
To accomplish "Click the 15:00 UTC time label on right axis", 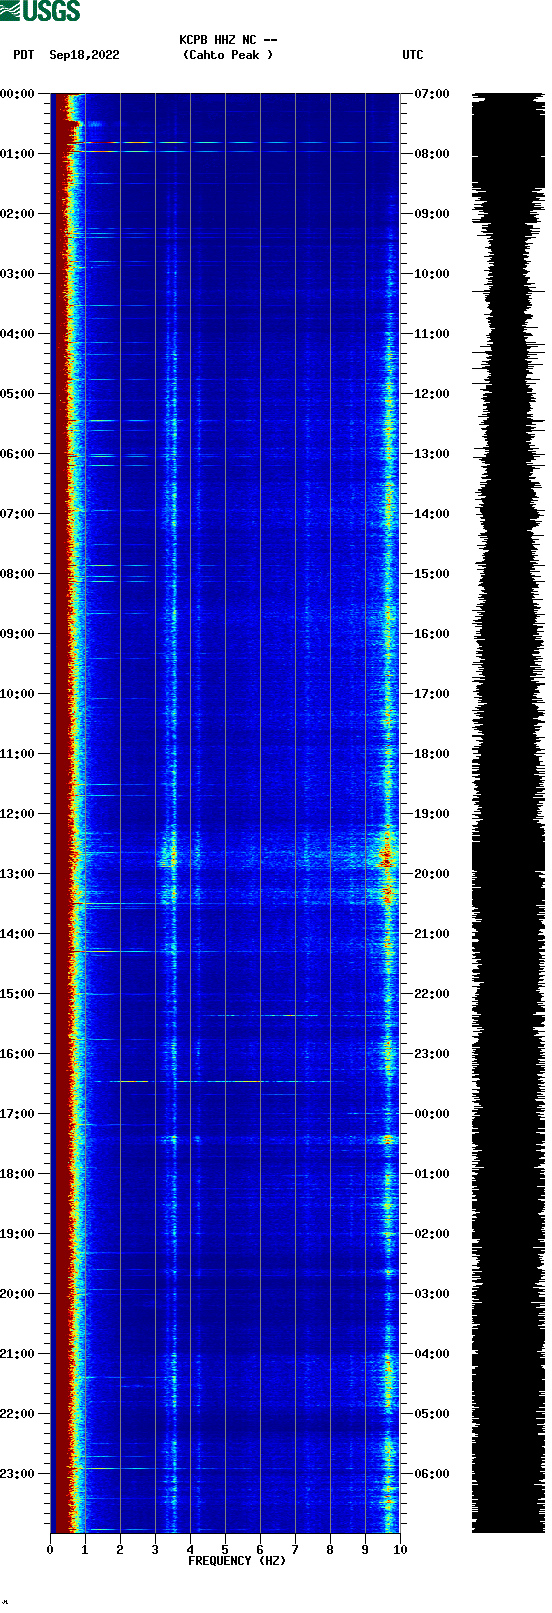I will 432,574.
